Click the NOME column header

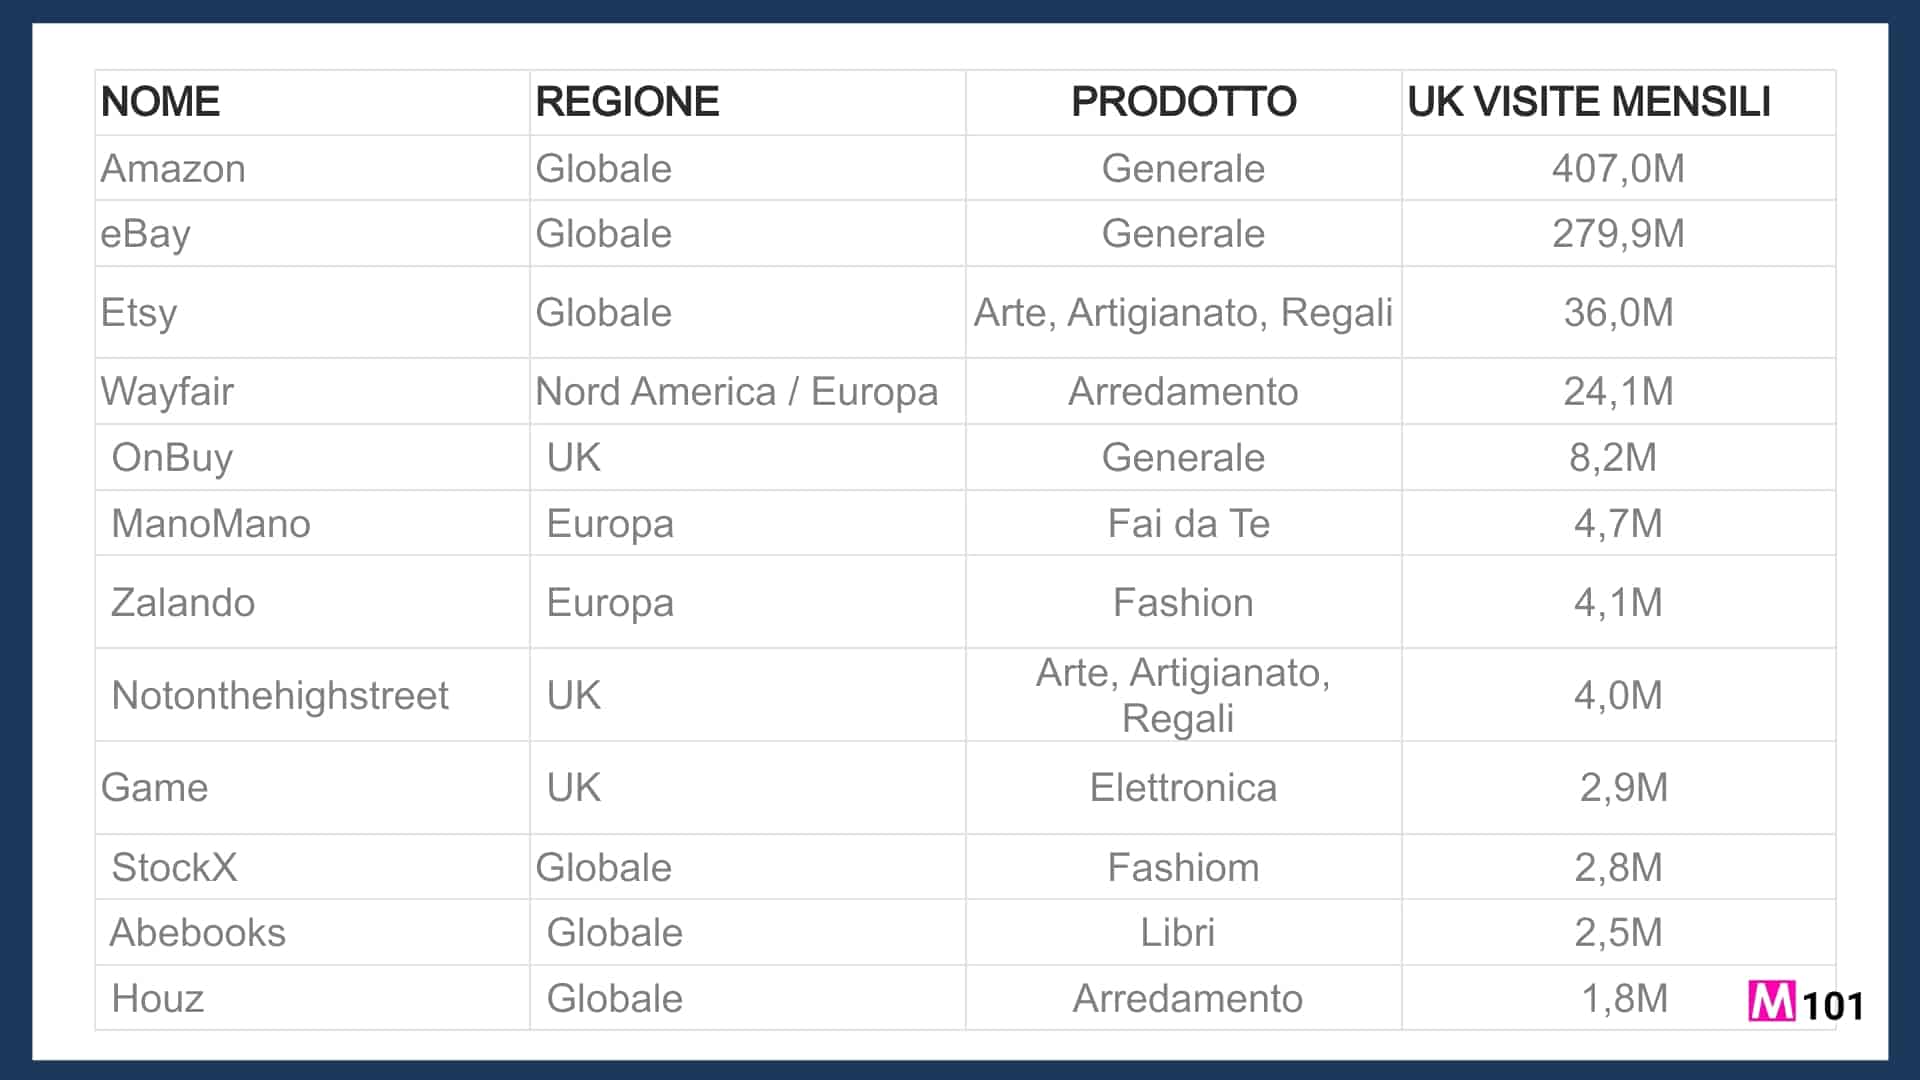pos(160,102)
